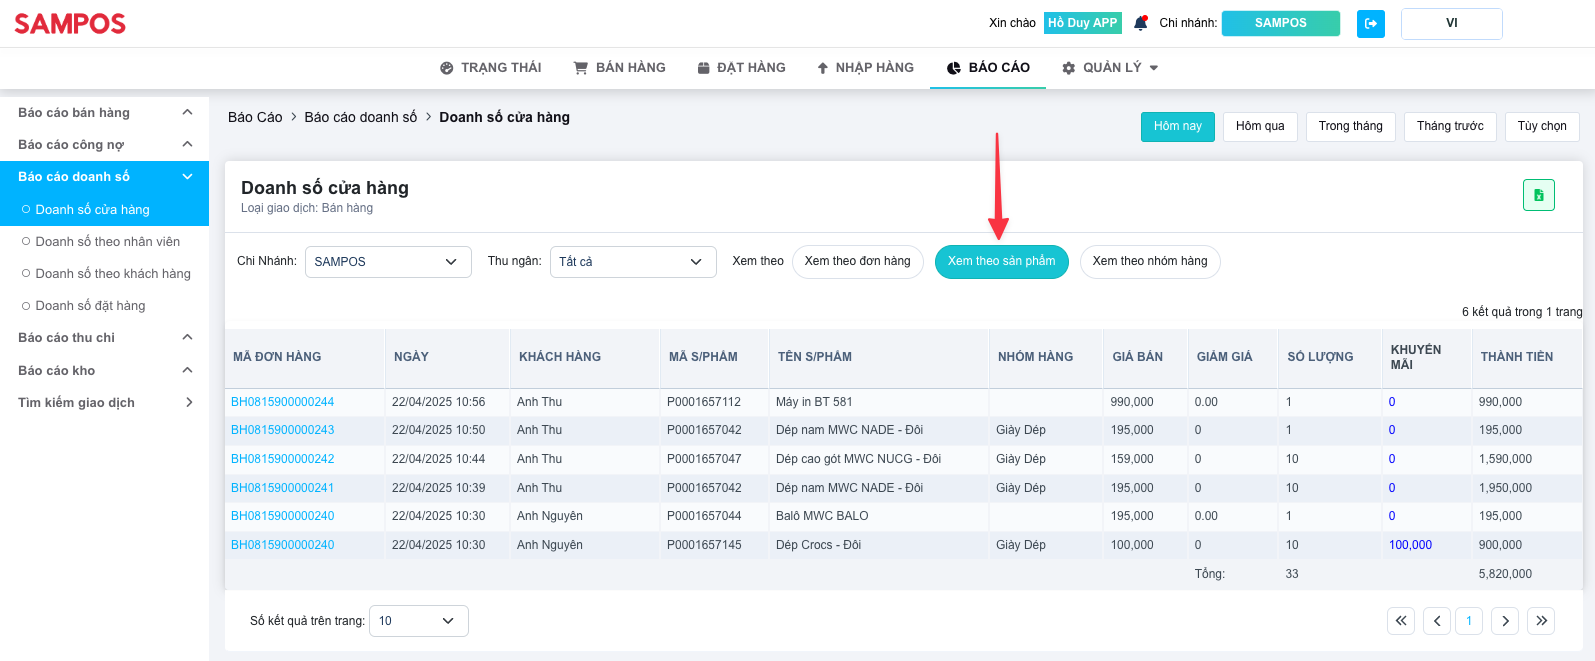Expand Báo cáo công nợ section
The width and height of the screenshot is (1595, 661).
[x=105, y=145]
